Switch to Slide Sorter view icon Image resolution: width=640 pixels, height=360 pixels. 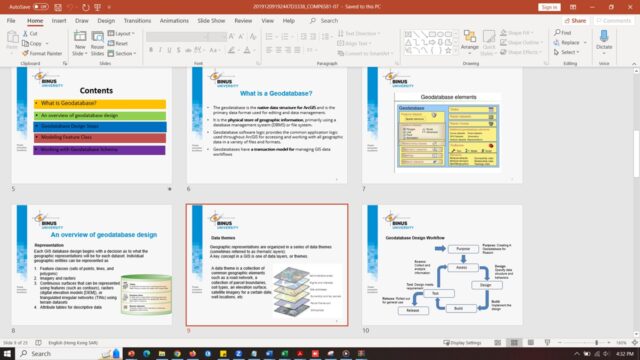[514, 343]
